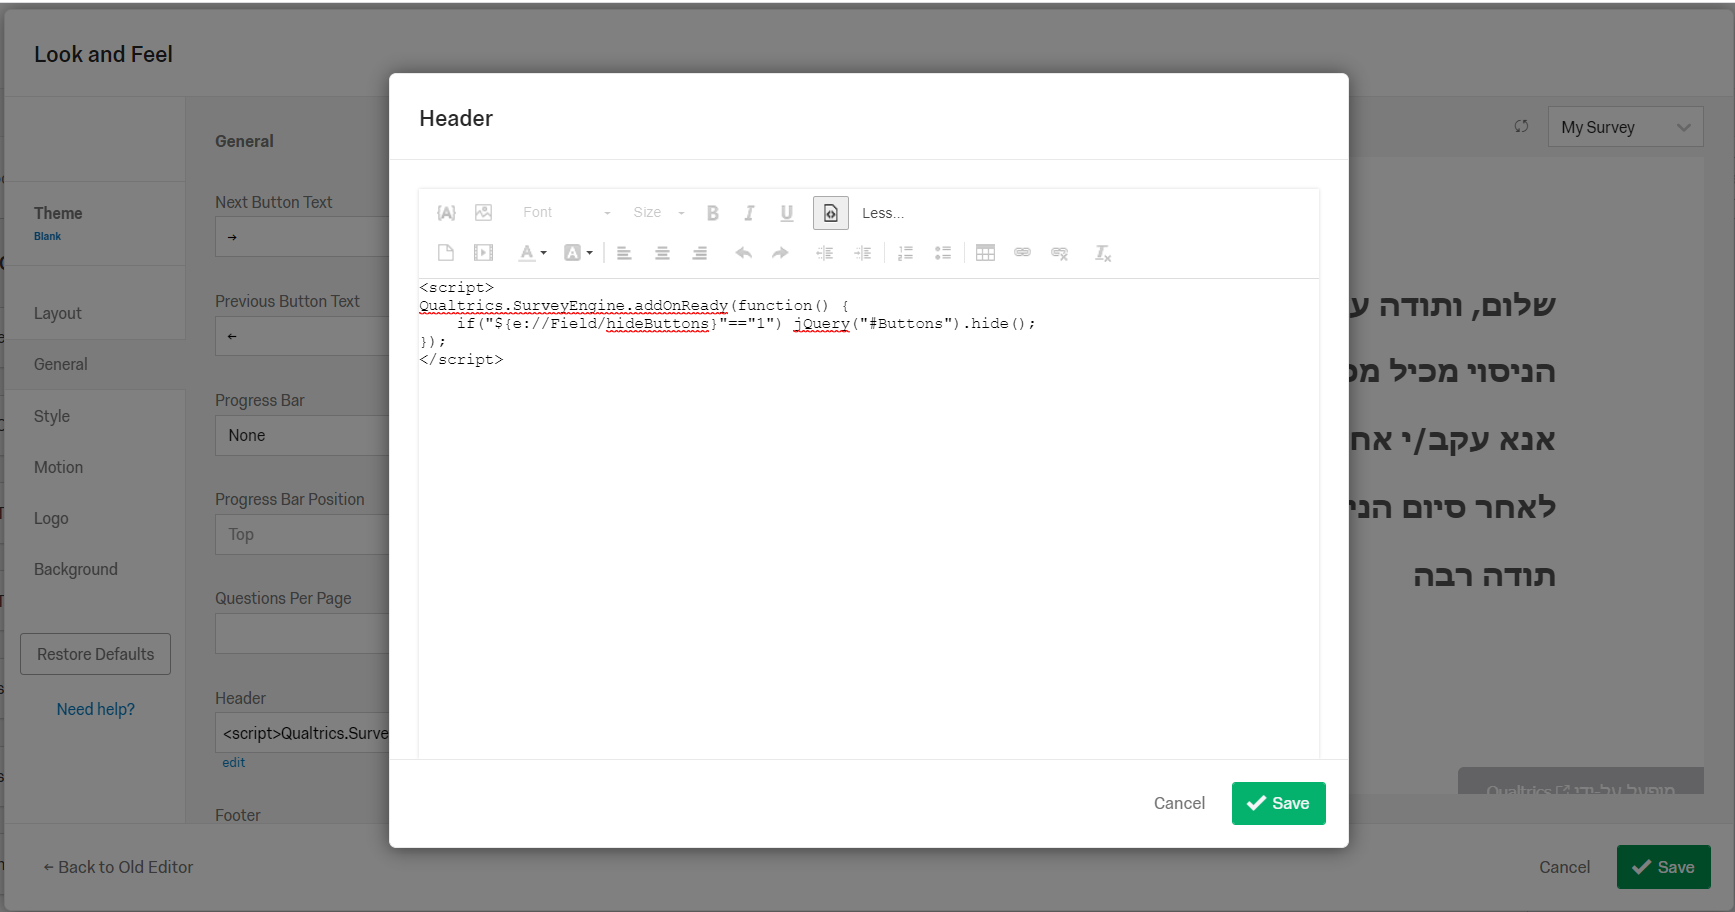Open the Motion section
Screen dimensions: 1735x912
(58, 467)
